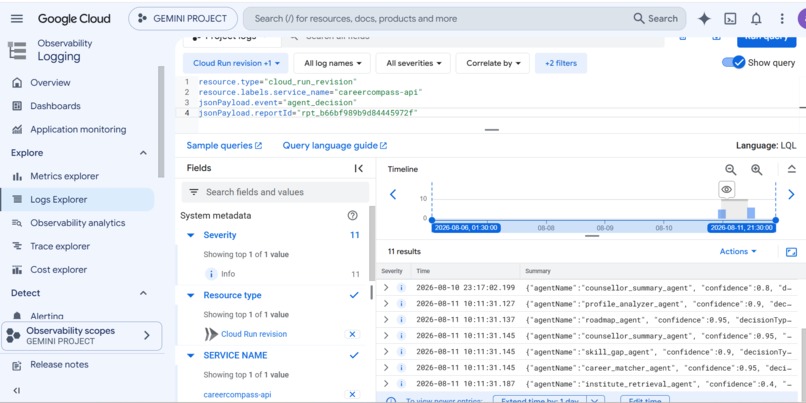Open Gemini AI sparkle assistant icon
Viewport: 806px width, 403px height.
point(704,19)
